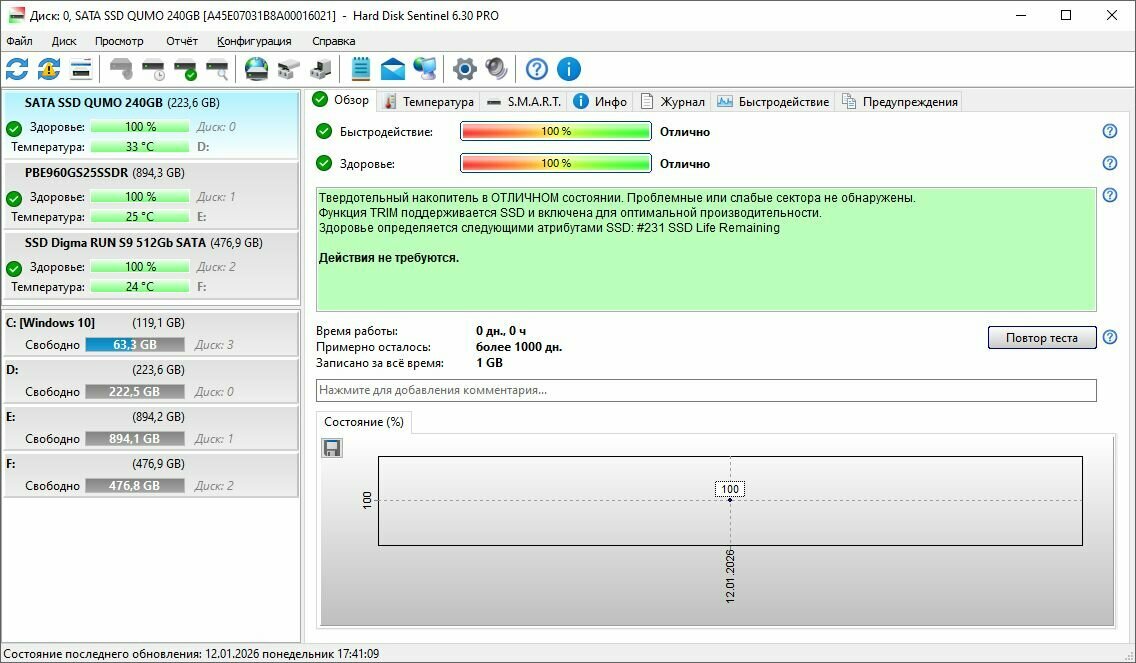Click the F: free space 476,8 GB bar

coord(135,486)
